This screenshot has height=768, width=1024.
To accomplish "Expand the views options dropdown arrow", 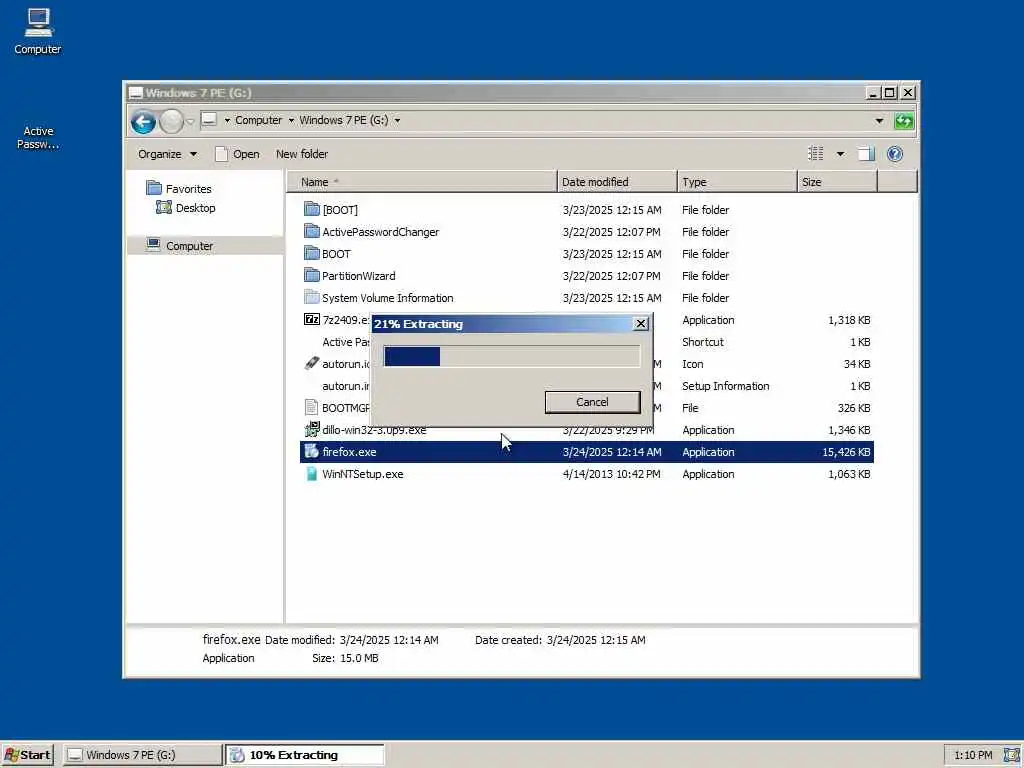I will 840,154.
